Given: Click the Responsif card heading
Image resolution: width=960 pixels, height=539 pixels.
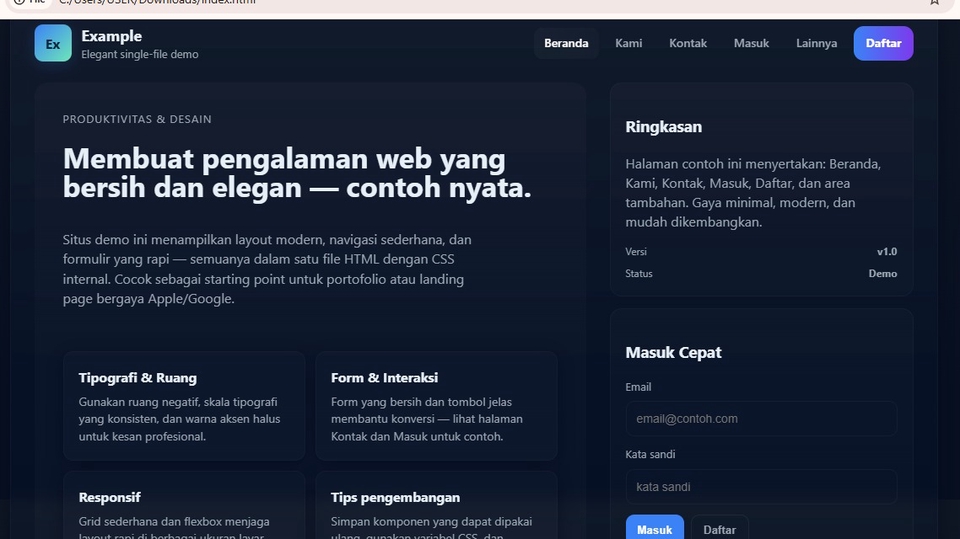Looking at the screenshot, I should [x=110, y=497].
